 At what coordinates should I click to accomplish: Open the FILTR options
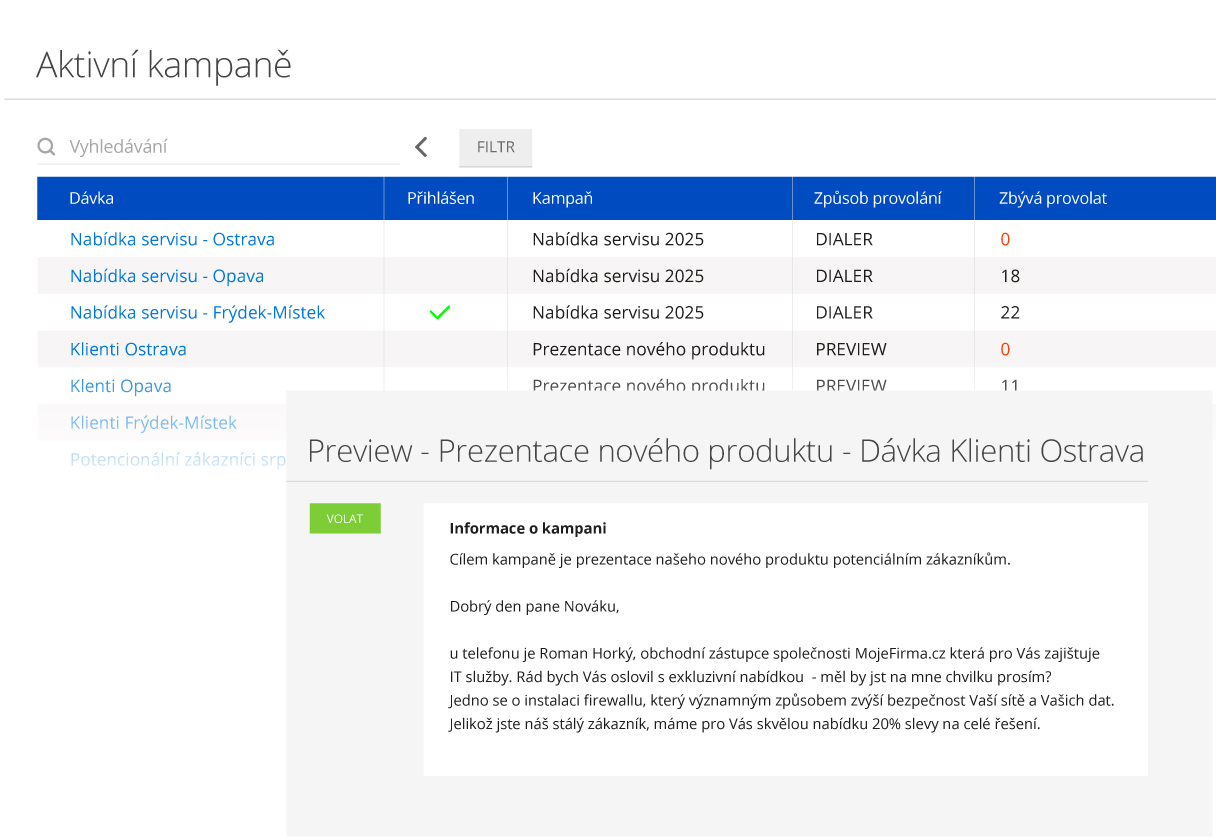[x=495, y=147]
